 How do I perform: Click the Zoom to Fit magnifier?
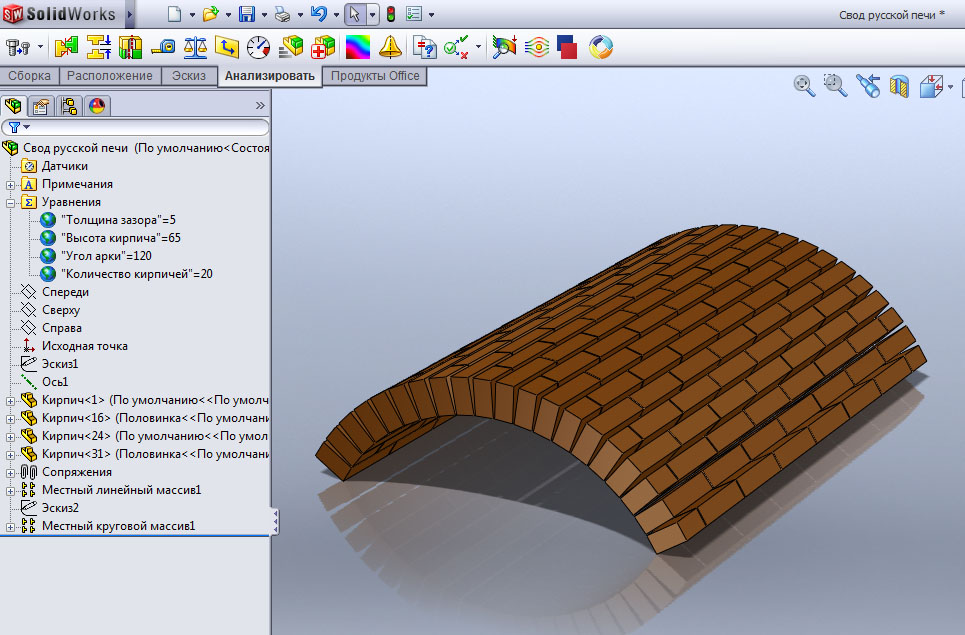click(804, 86)
